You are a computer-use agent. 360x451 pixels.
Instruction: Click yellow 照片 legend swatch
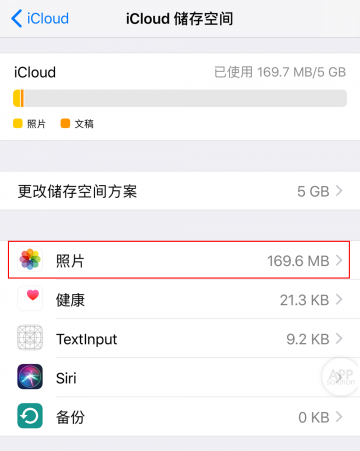pos(18,123)
